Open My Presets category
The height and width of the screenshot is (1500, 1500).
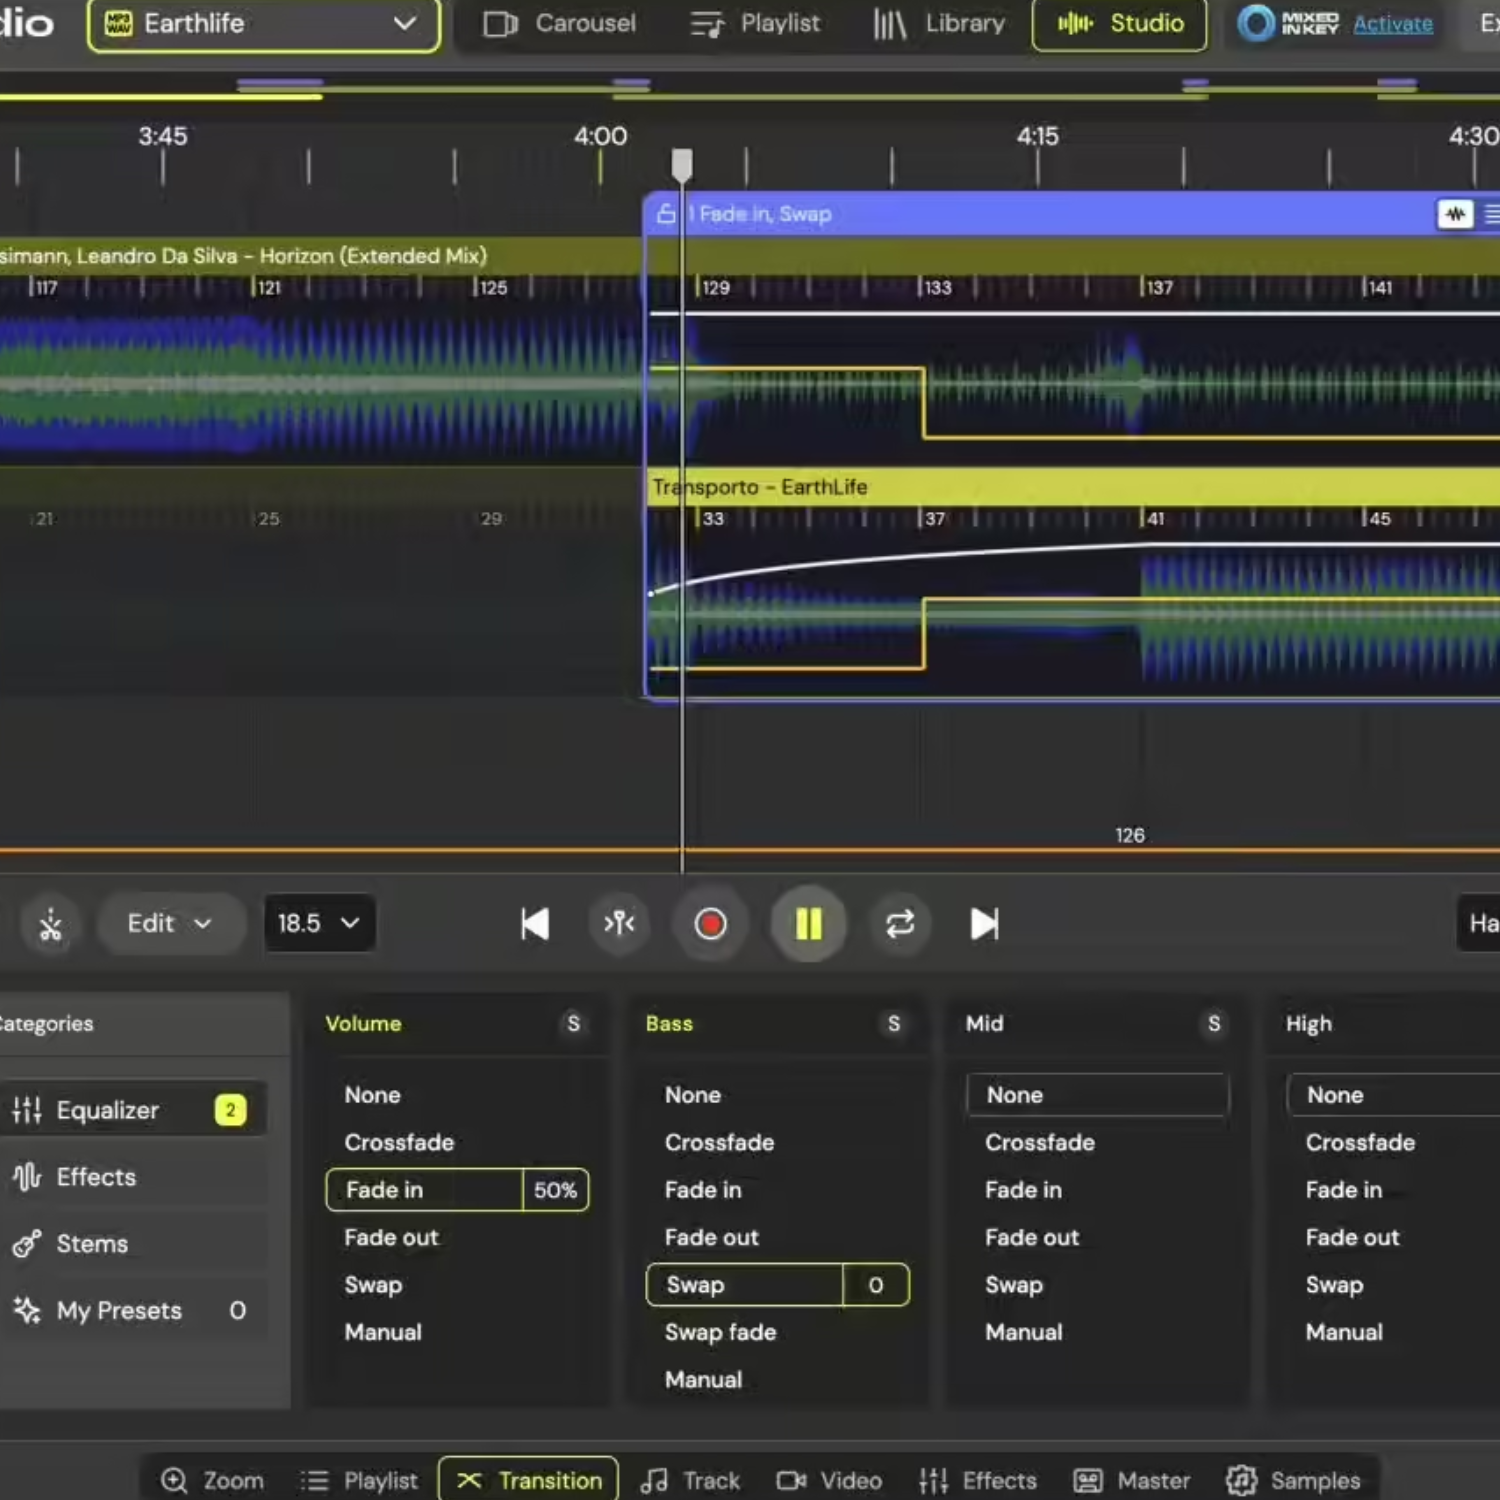(x=133, y=1311)
